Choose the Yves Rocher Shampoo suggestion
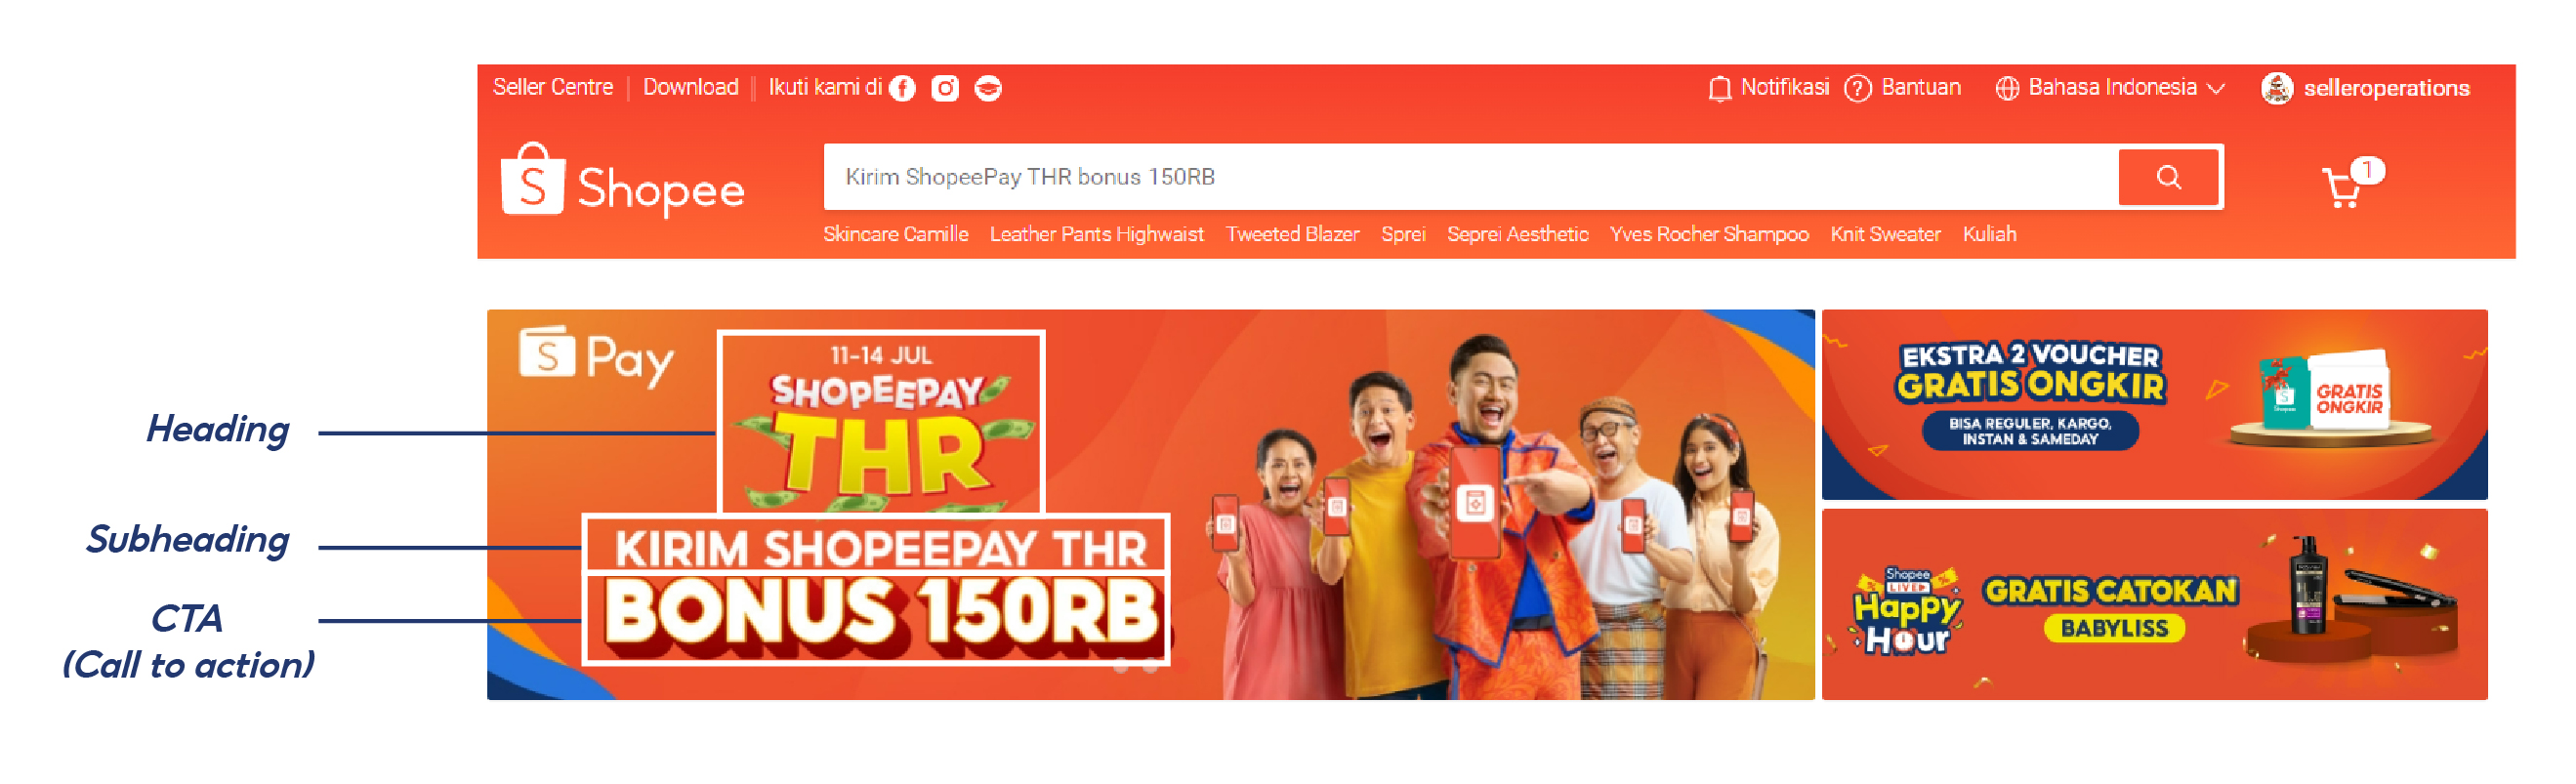Image resolution: width=2576 pixels, height=784 pixels. pyautogui.click(x=1708, y=234)
